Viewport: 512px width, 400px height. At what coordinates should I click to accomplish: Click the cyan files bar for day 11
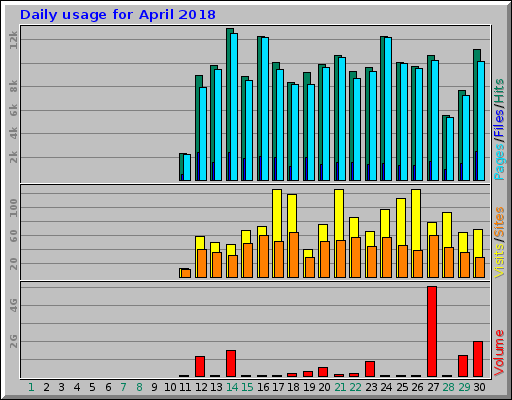pos(187,167)
